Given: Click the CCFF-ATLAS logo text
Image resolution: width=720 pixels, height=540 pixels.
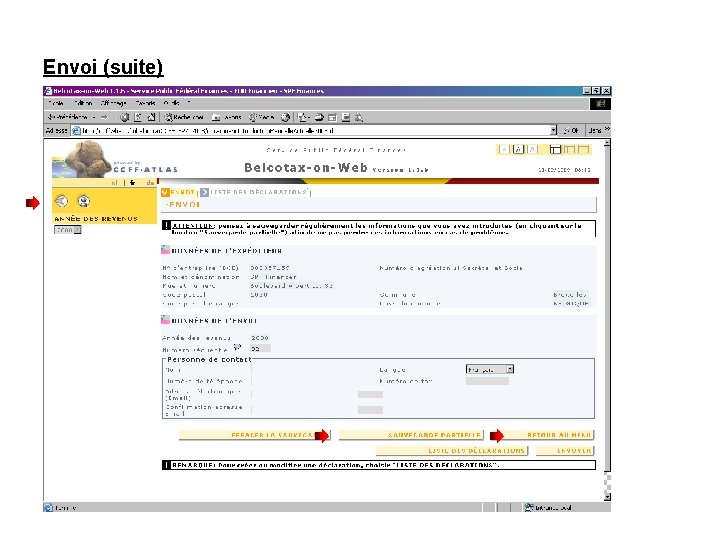Looking at the screenshot, I should pyautogui.click(x=146, y=169).
